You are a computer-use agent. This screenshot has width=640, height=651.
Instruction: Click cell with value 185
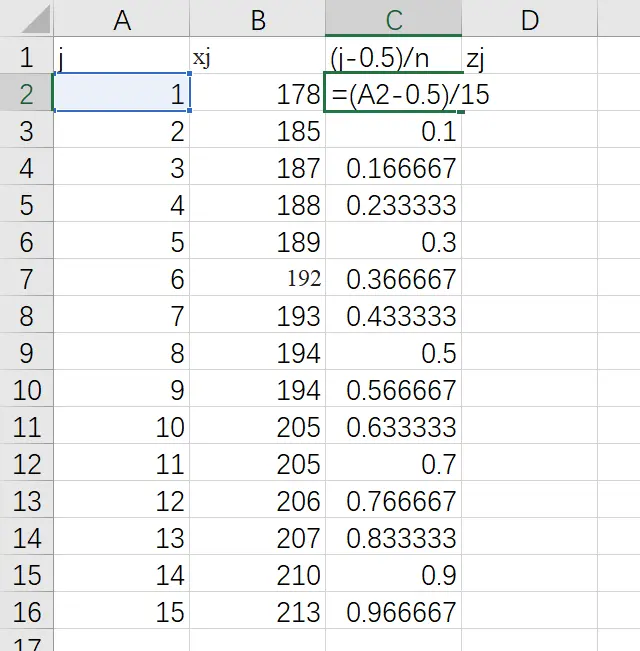point(257,129)
